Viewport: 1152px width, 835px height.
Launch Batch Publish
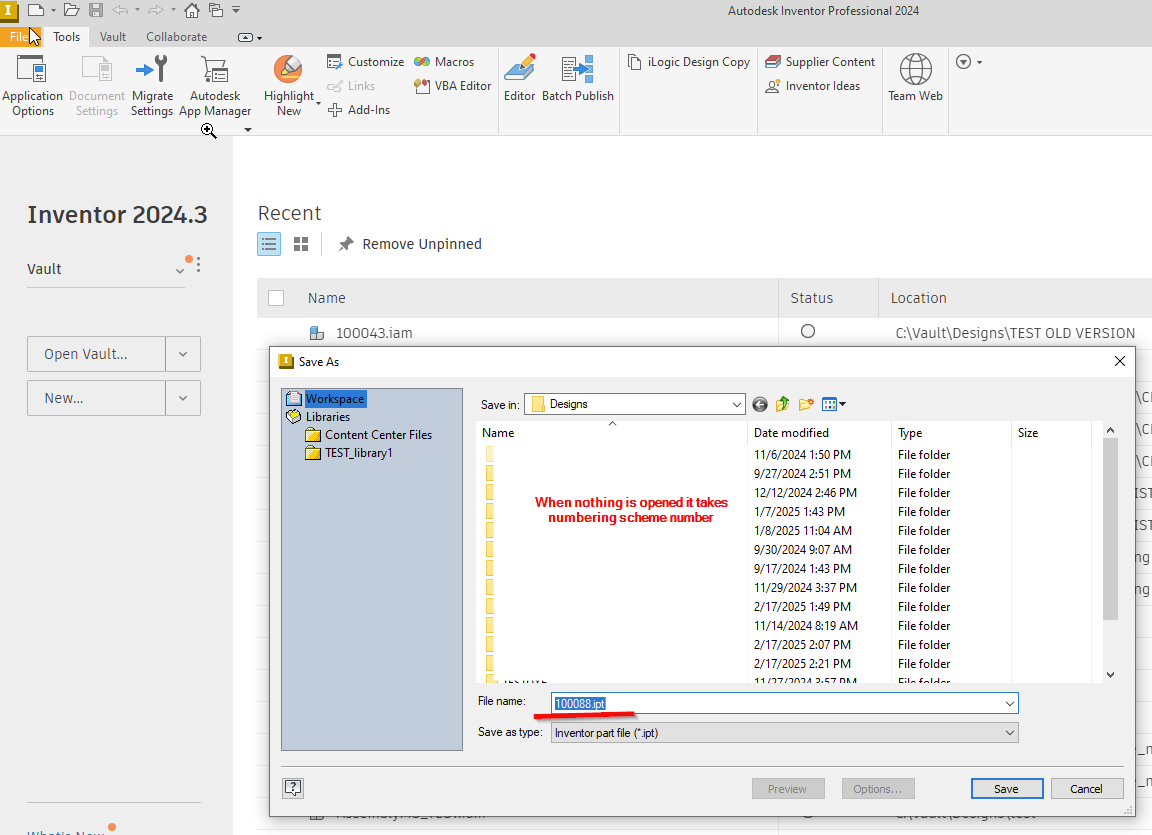tap(578, 80)
